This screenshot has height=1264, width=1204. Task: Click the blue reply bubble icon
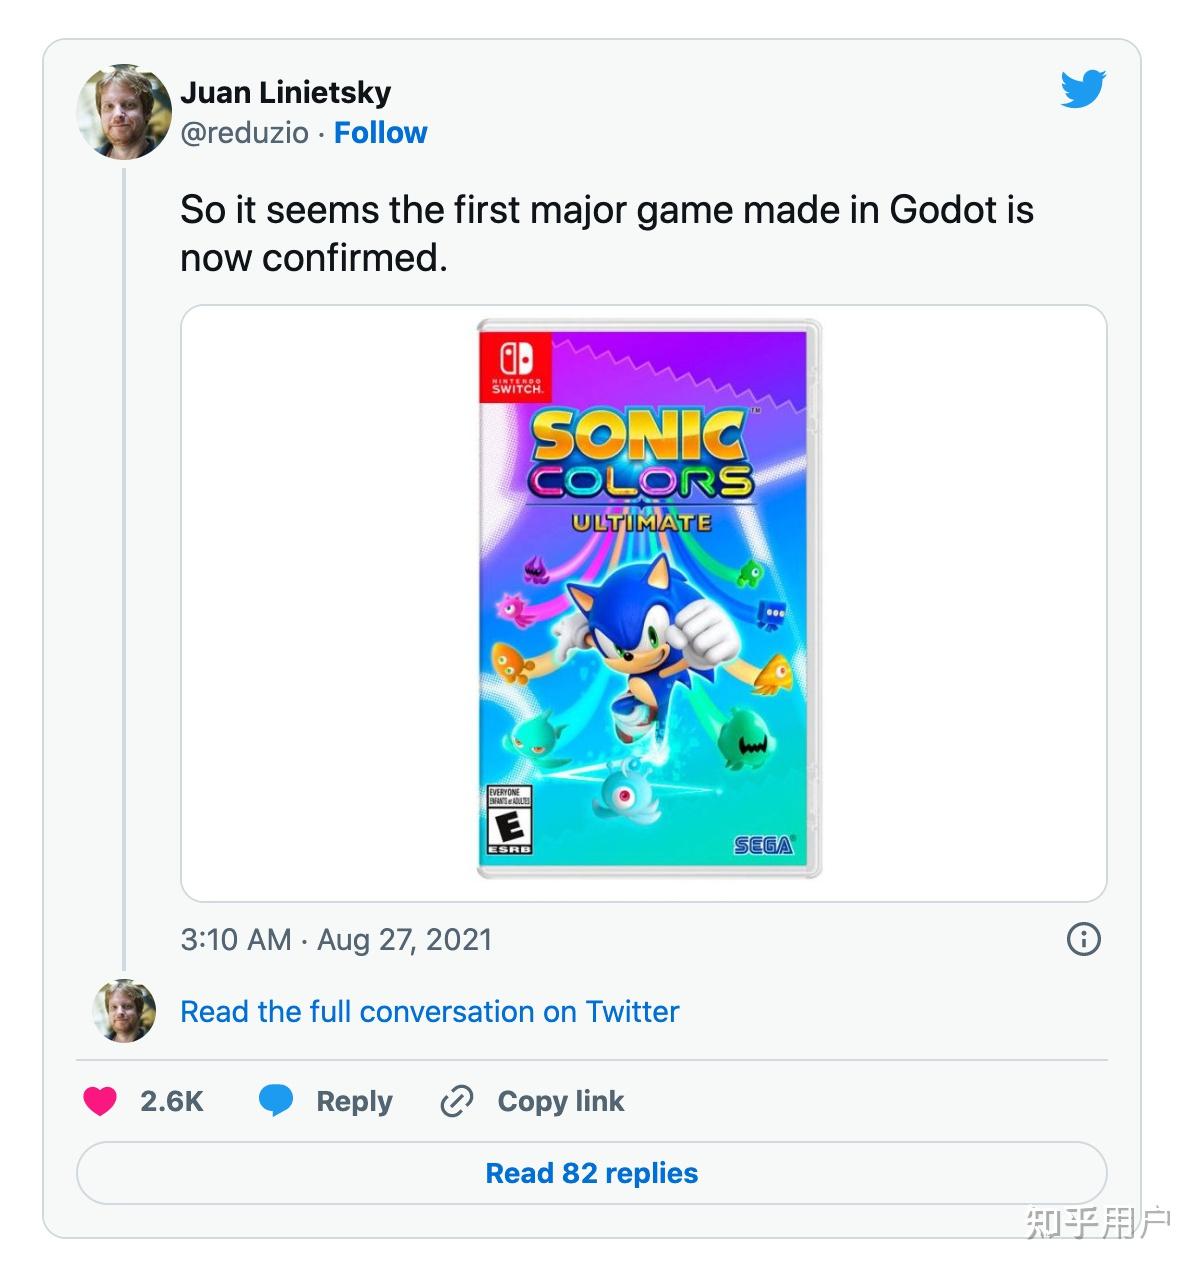click(276, 1100)
